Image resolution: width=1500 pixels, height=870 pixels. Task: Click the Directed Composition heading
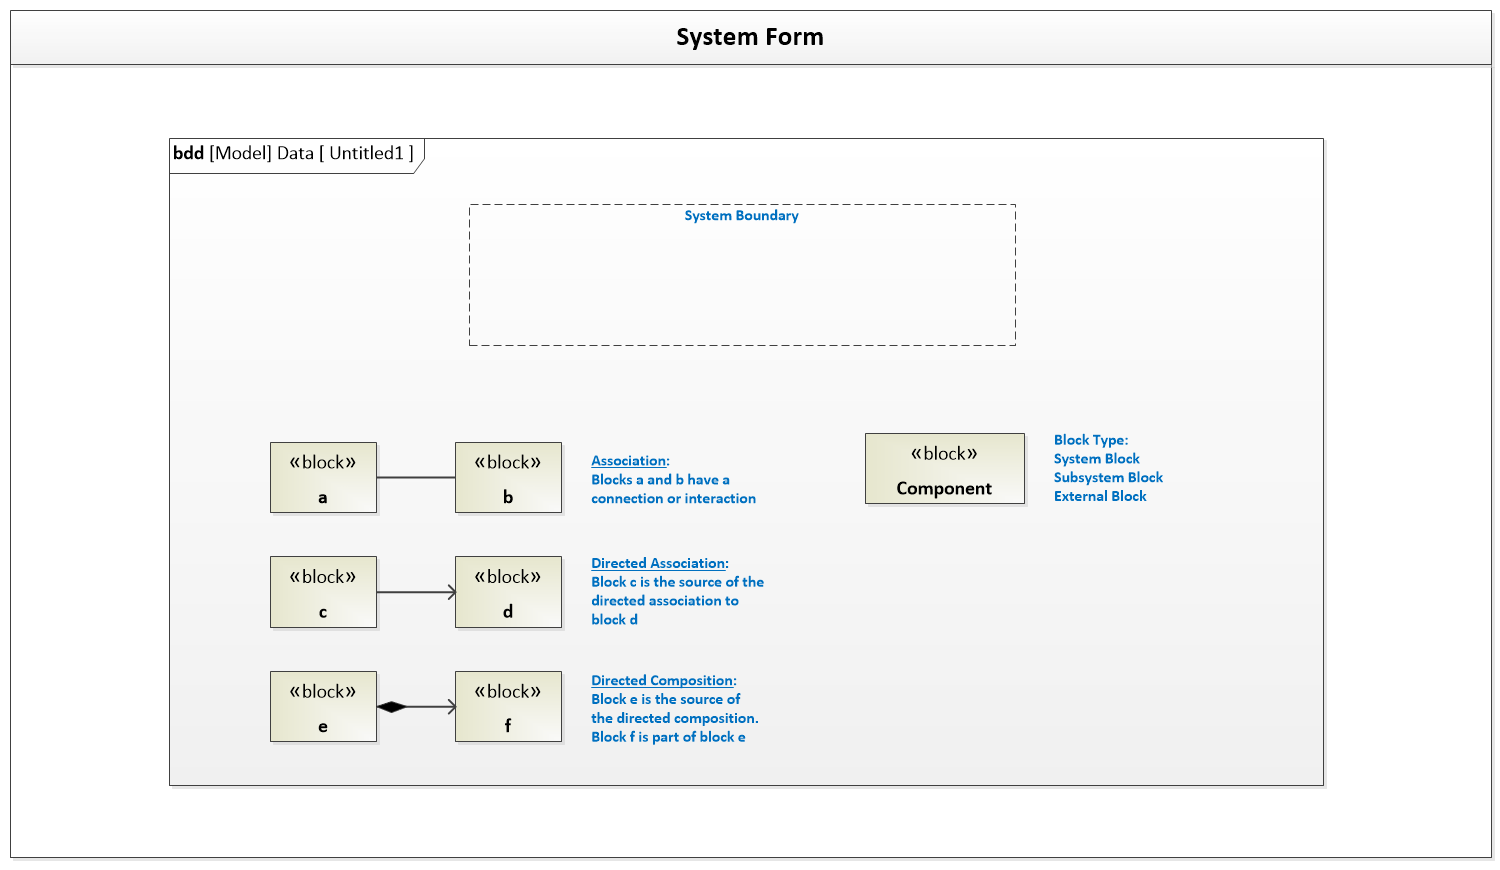664,681
